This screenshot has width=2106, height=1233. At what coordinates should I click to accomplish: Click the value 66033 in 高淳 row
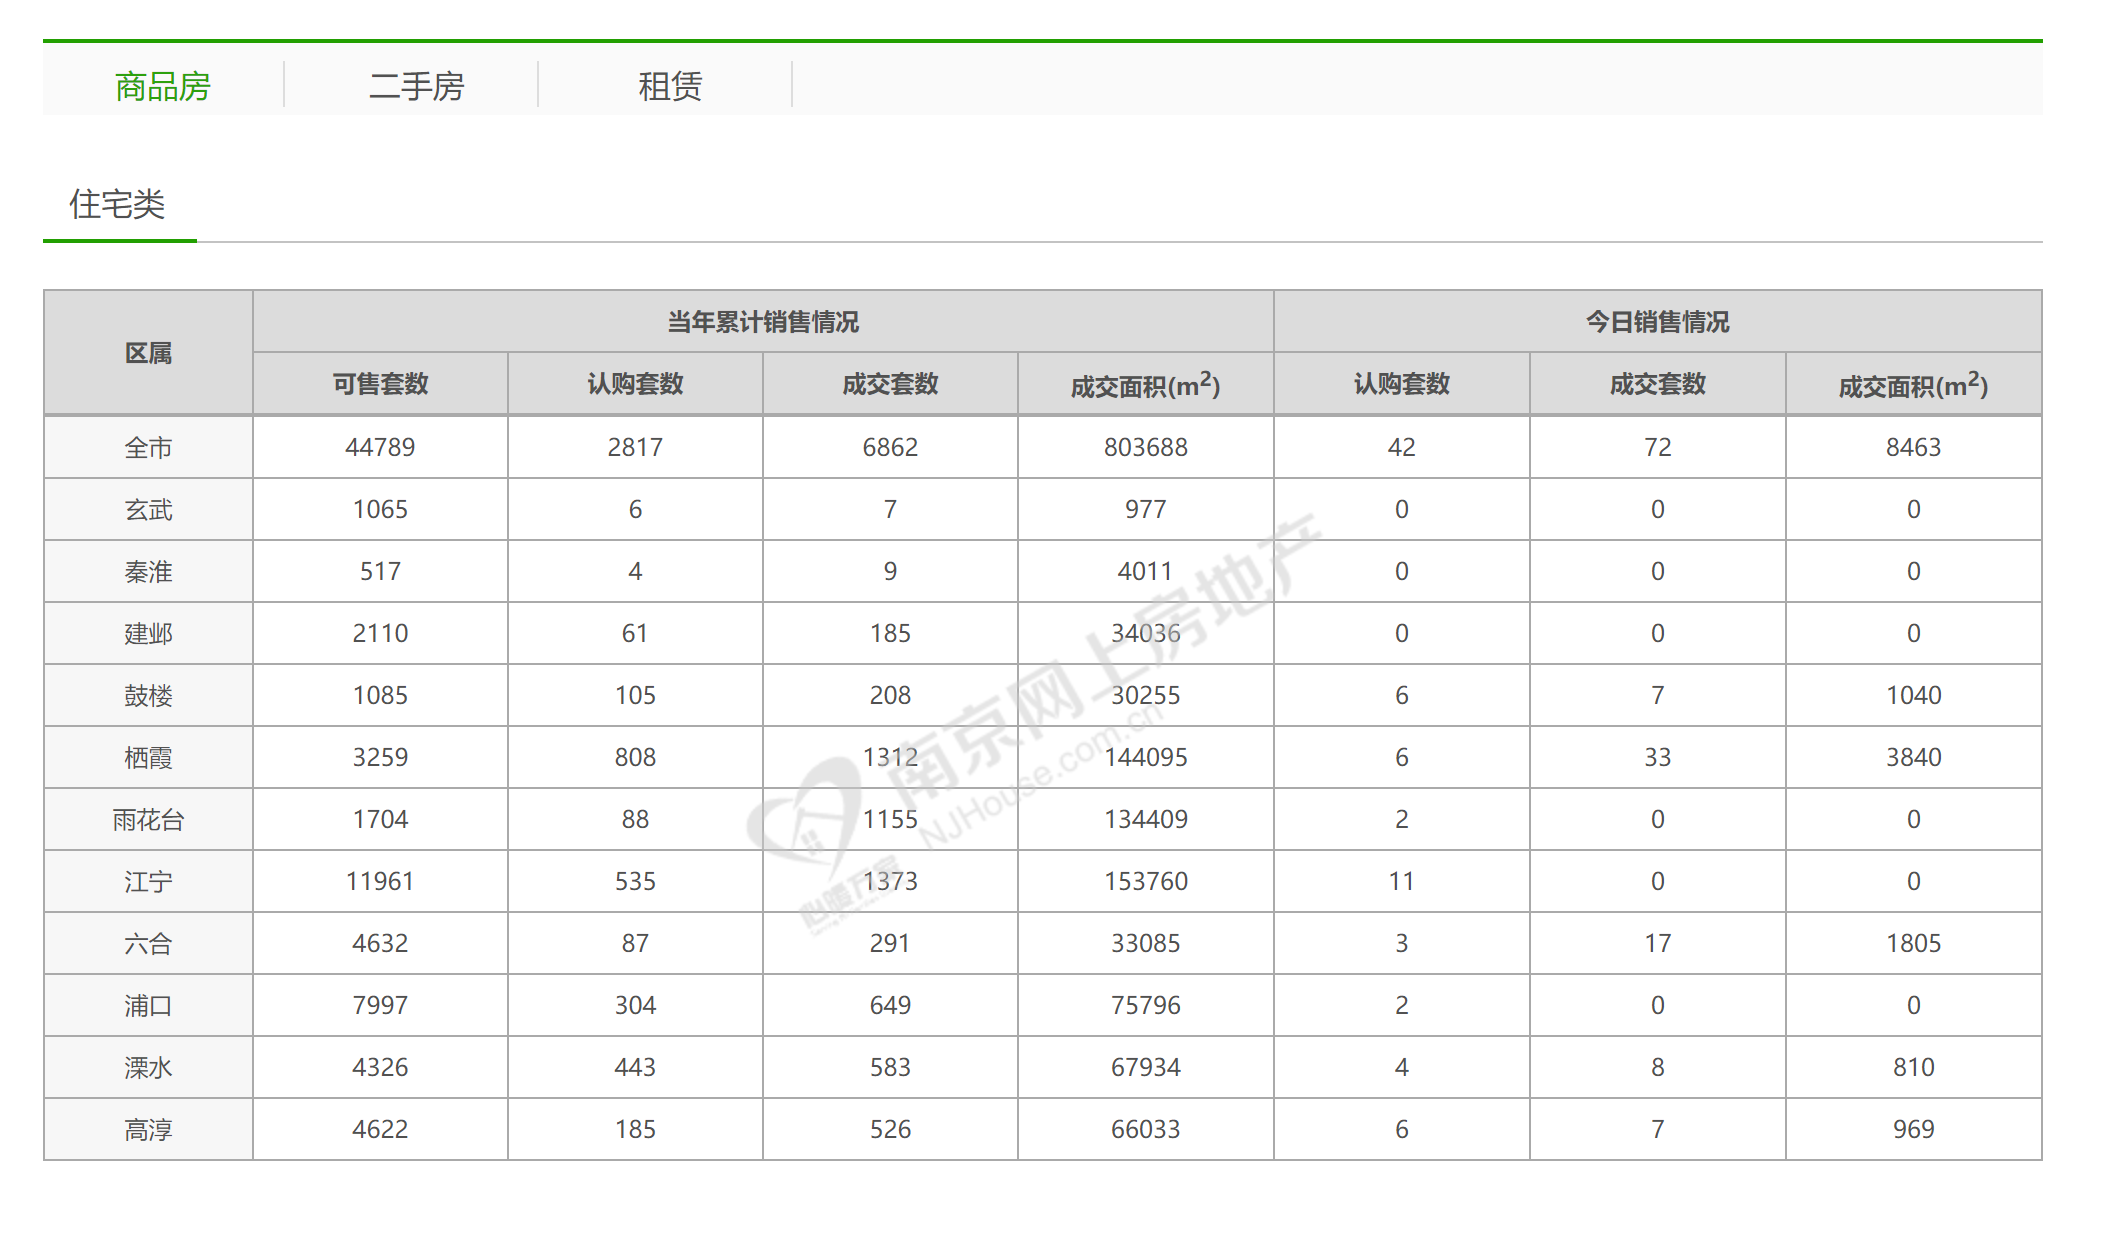tap(1146, 1129)
